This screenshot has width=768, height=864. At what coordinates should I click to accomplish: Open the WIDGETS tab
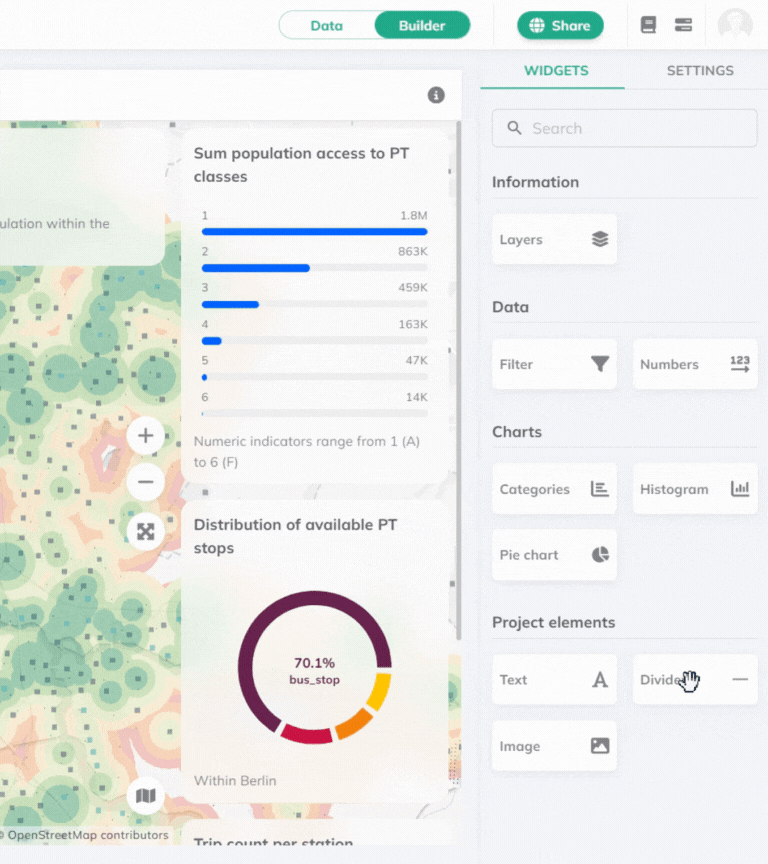click(x=556, y=71)
